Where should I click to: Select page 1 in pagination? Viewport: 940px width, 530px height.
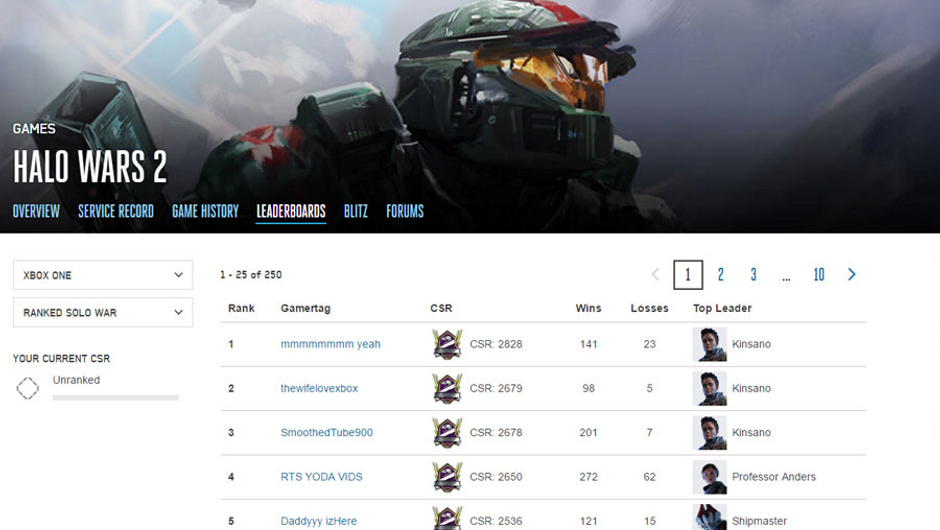tap(688, 275)
